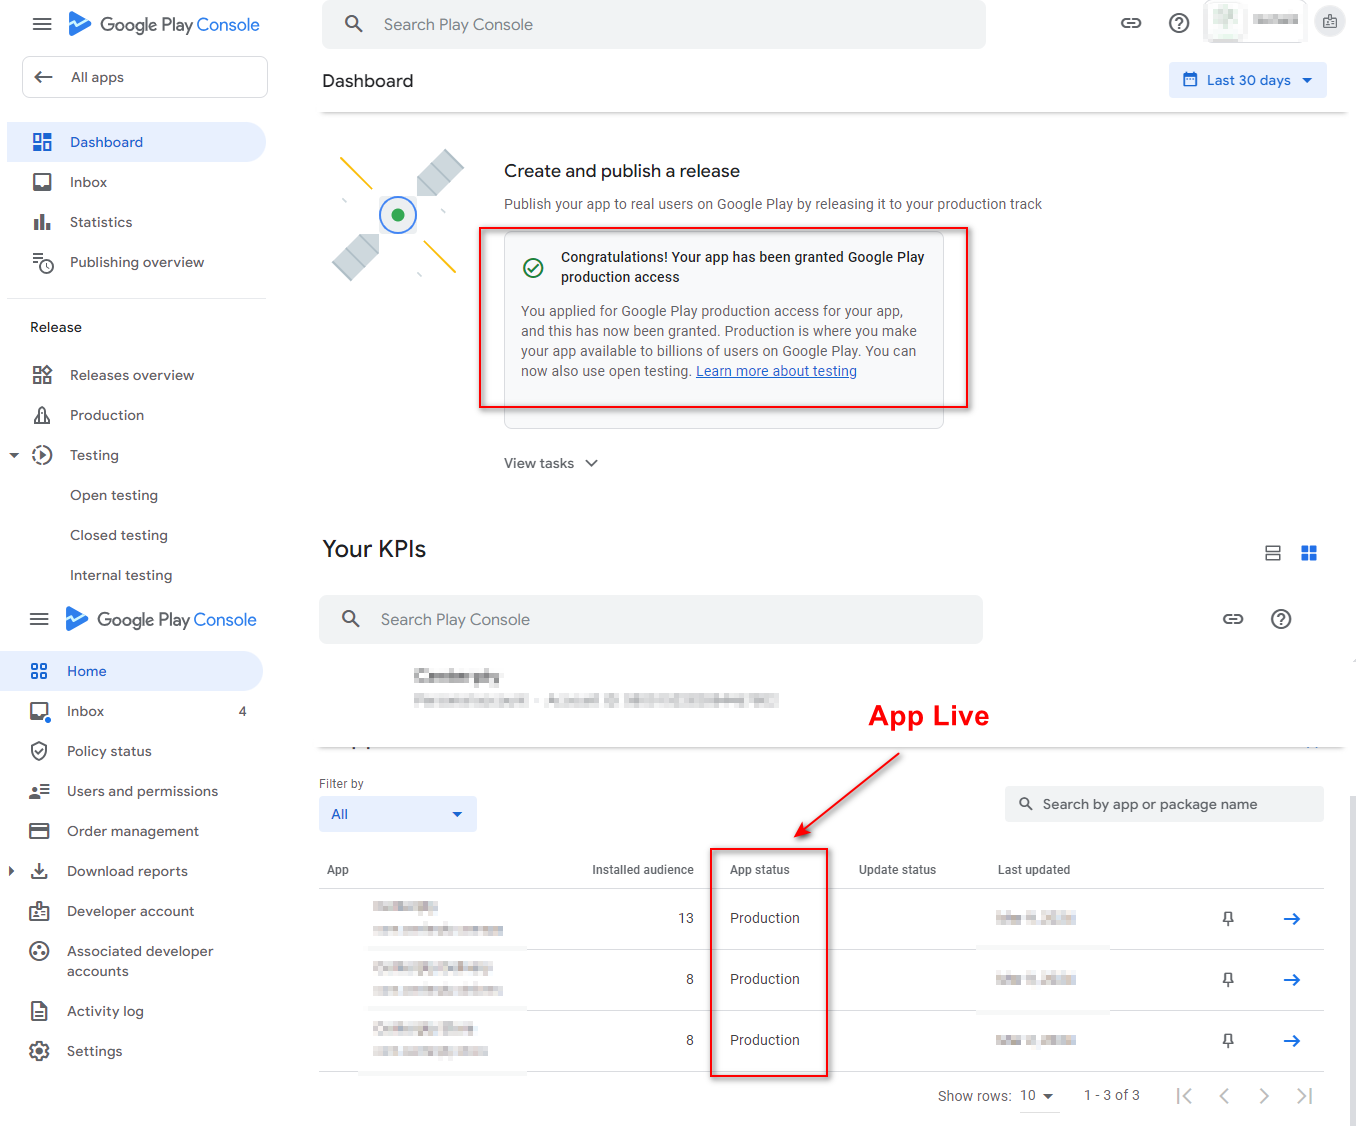This screenshot has height=1126, width=1356.
Task: Select Publishing overview in sidebar
Action: coord(136,262)
